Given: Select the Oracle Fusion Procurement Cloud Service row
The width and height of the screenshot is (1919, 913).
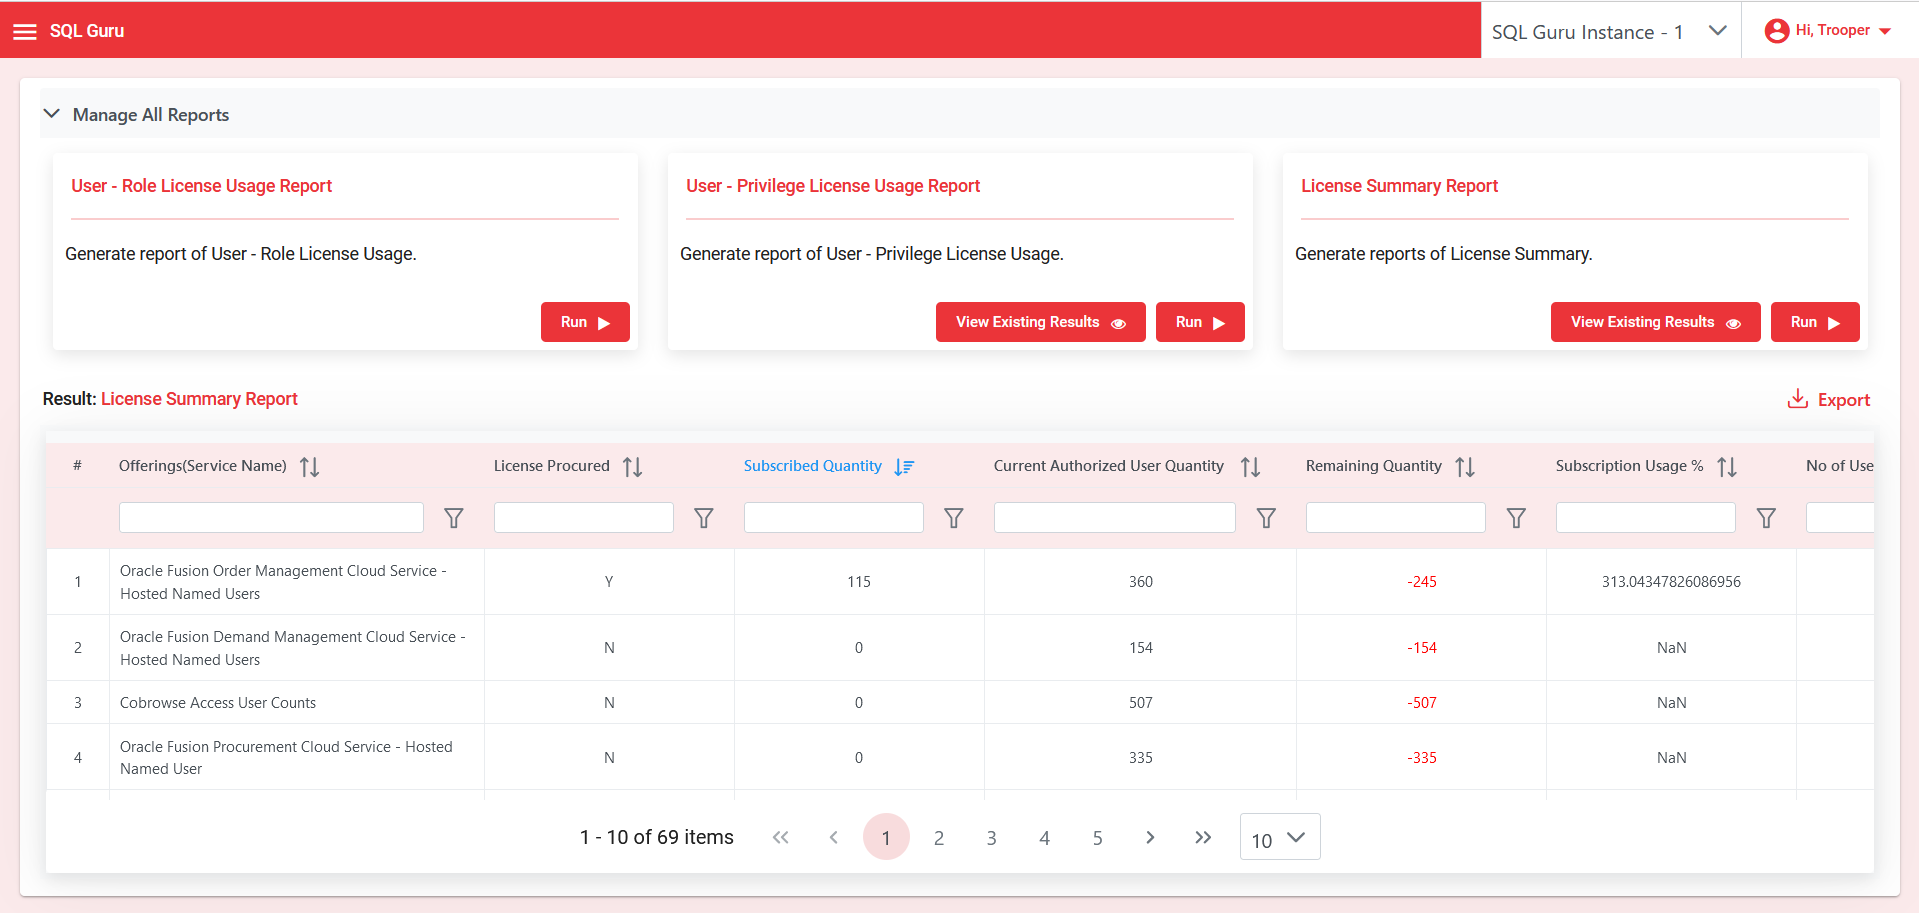Looking at the screenshot, I should [x=960, y=758].
